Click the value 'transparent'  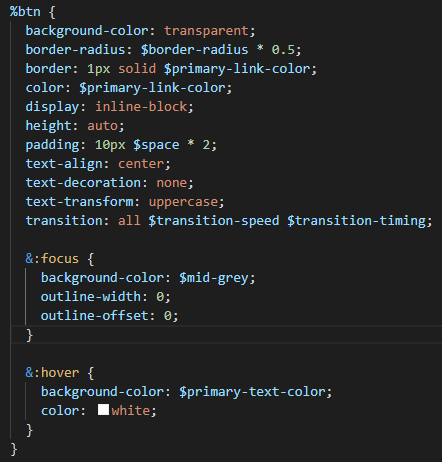[206, 31]
